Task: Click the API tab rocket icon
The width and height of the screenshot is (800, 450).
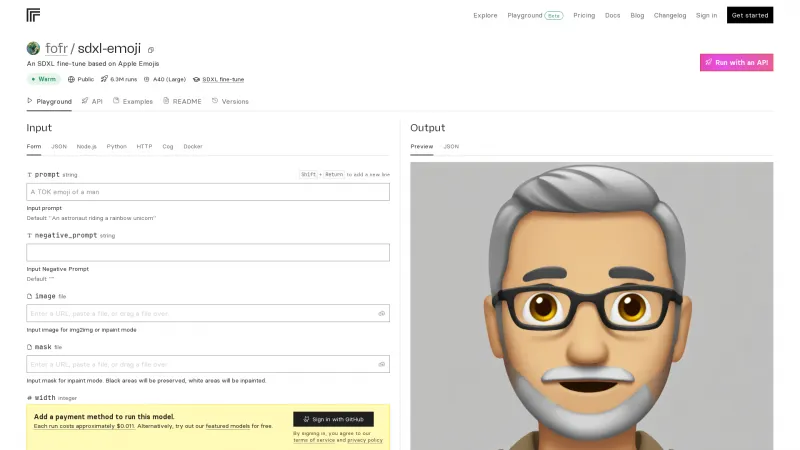Action: (85, 101)
